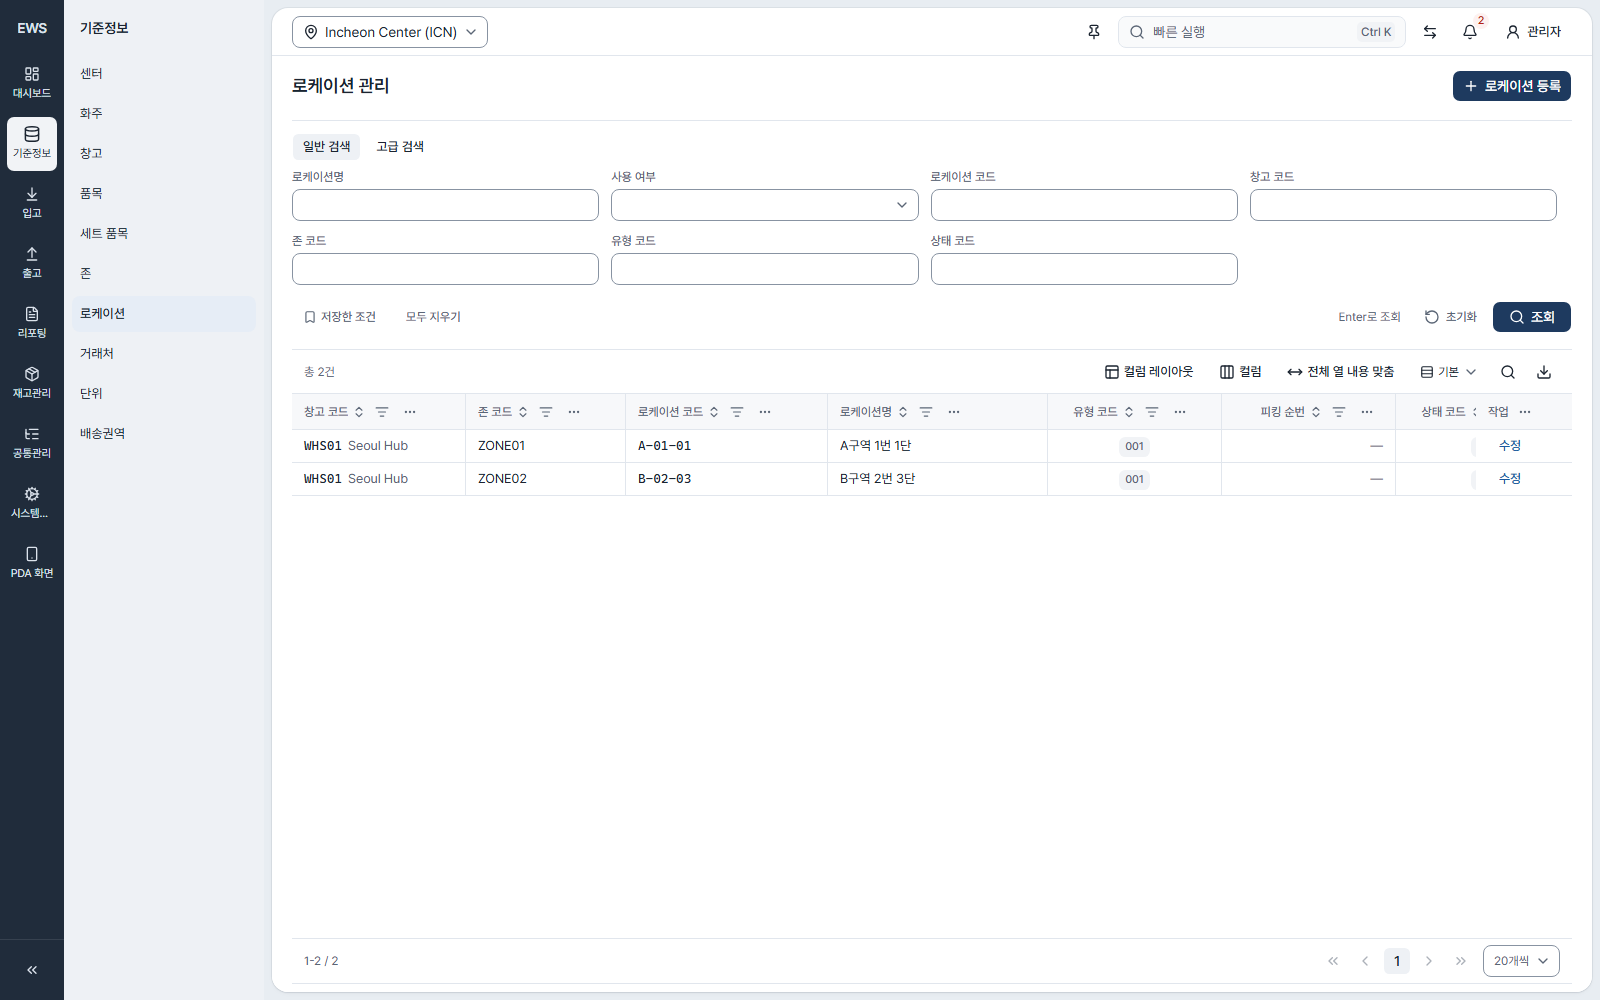This screenshot has width=1600, height=1000.
Task: Open the notifications bell
Action: [x=1470, y=32]
